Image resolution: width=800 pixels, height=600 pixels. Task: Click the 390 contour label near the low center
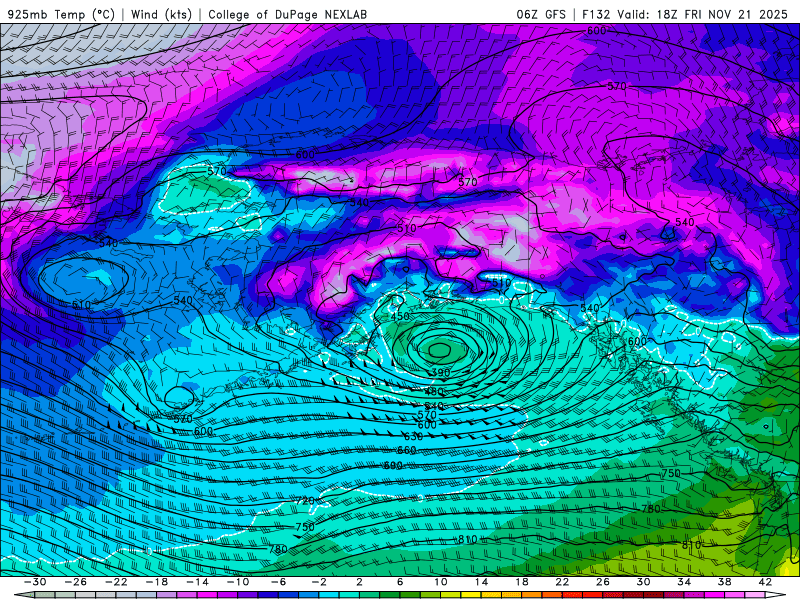point(441,373)
